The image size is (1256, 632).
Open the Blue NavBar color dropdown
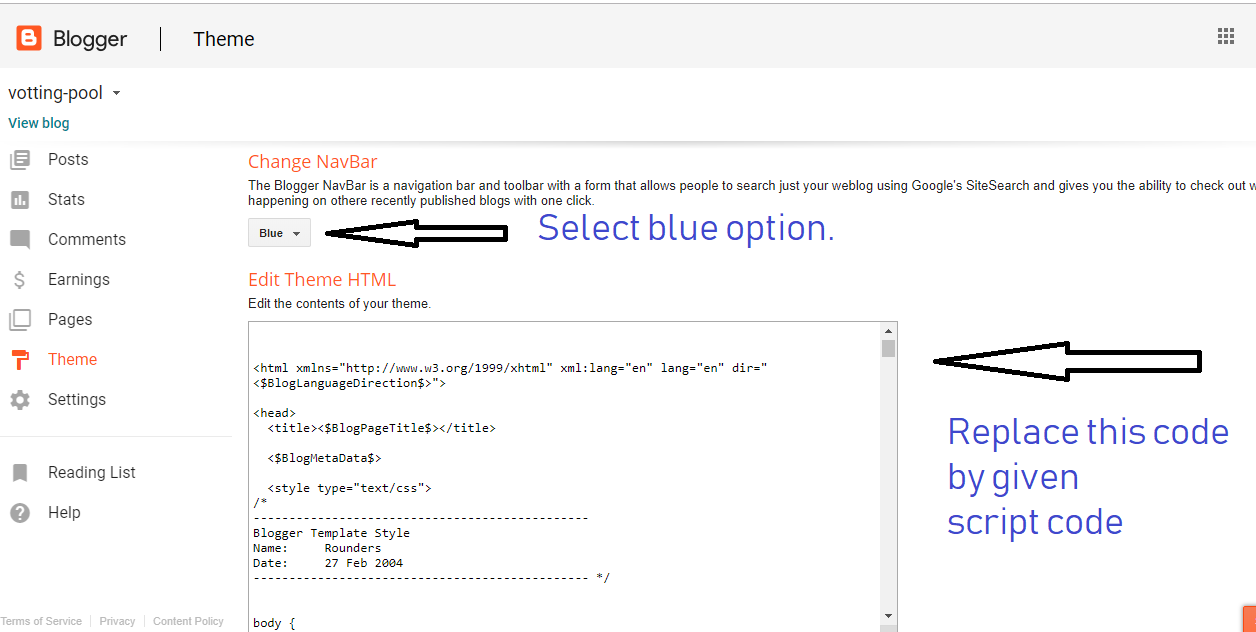click(x=279, y=233)
